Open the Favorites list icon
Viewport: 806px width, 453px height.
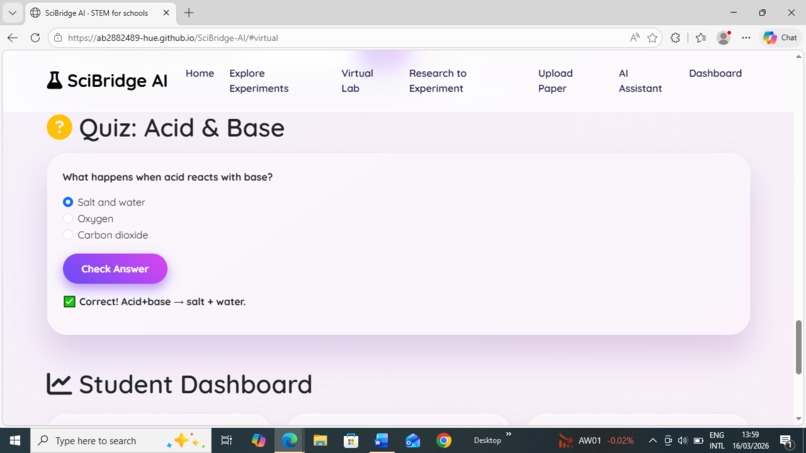pos(701,38)
